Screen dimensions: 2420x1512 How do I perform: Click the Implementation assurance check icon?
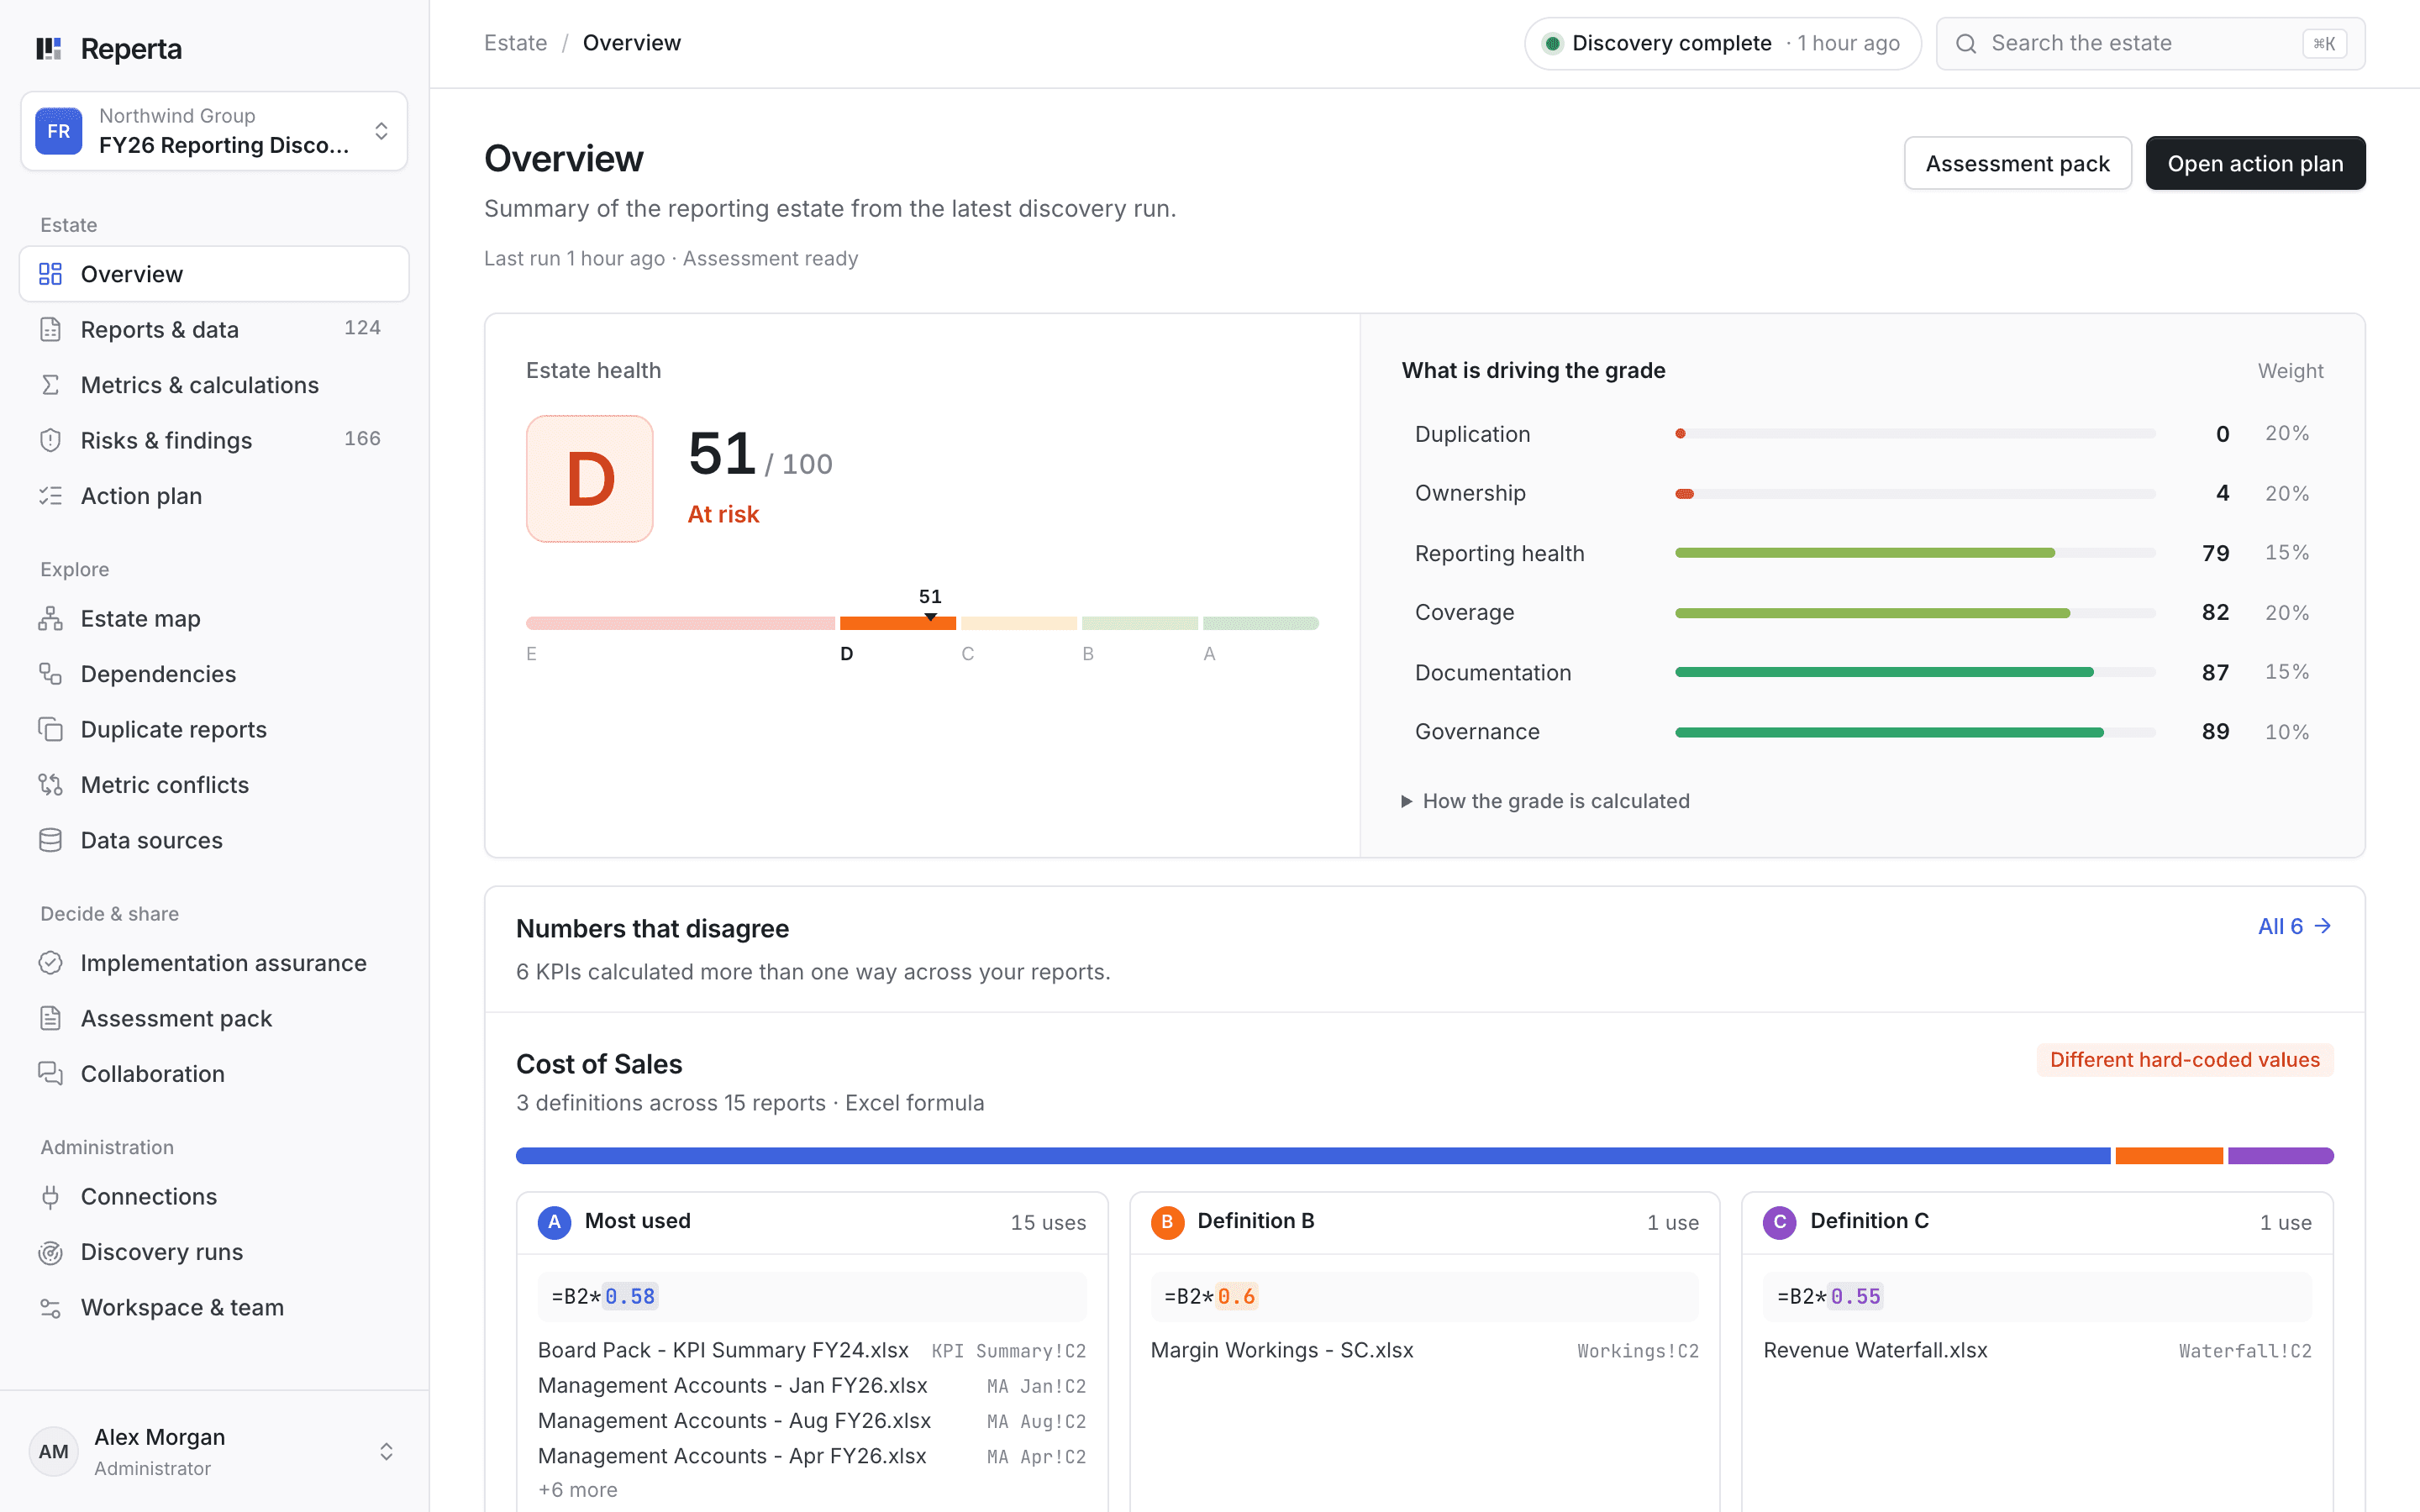(x=50, y=963)
